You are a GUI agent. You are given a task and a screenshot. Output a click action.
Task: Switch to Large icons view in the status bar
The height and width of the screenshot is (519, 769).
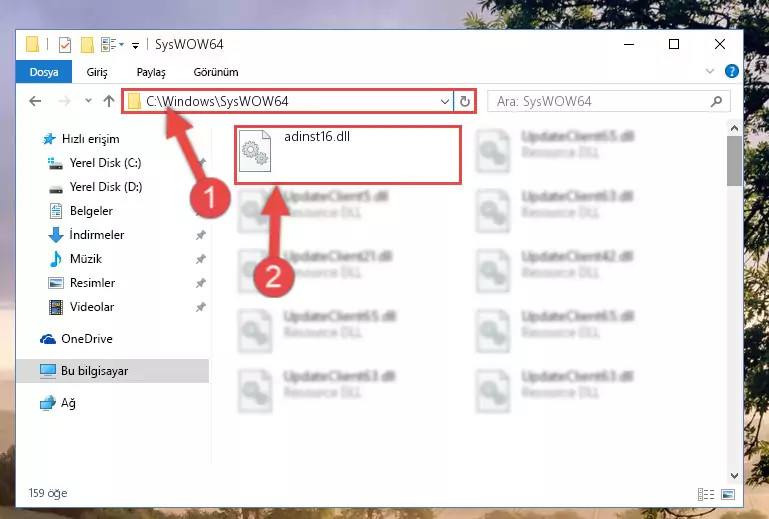728,494
